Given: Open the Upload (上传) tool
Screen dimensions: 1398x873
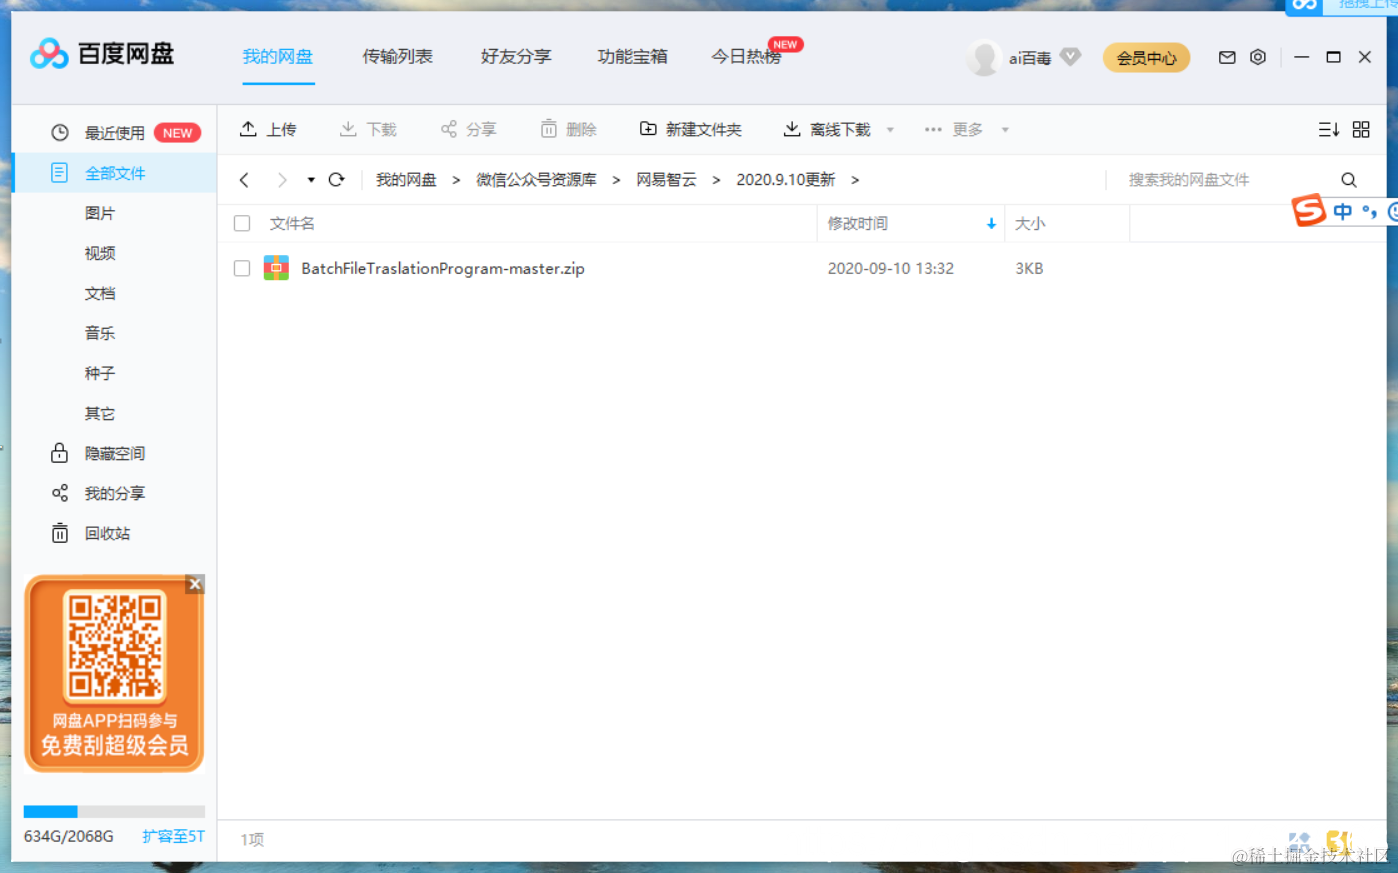Looking at the screenshot, I should click(x=268, y=129).
